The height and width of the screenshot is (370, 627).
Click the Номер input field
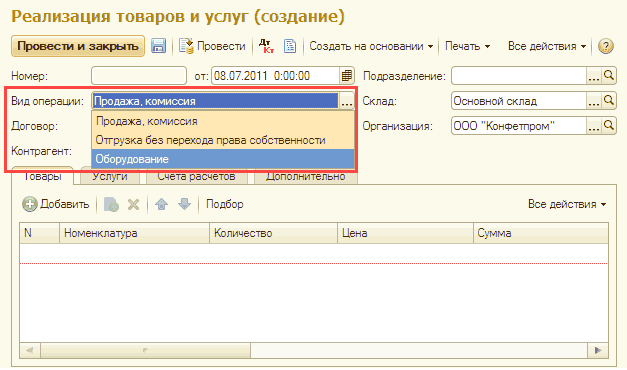[139, 76]
